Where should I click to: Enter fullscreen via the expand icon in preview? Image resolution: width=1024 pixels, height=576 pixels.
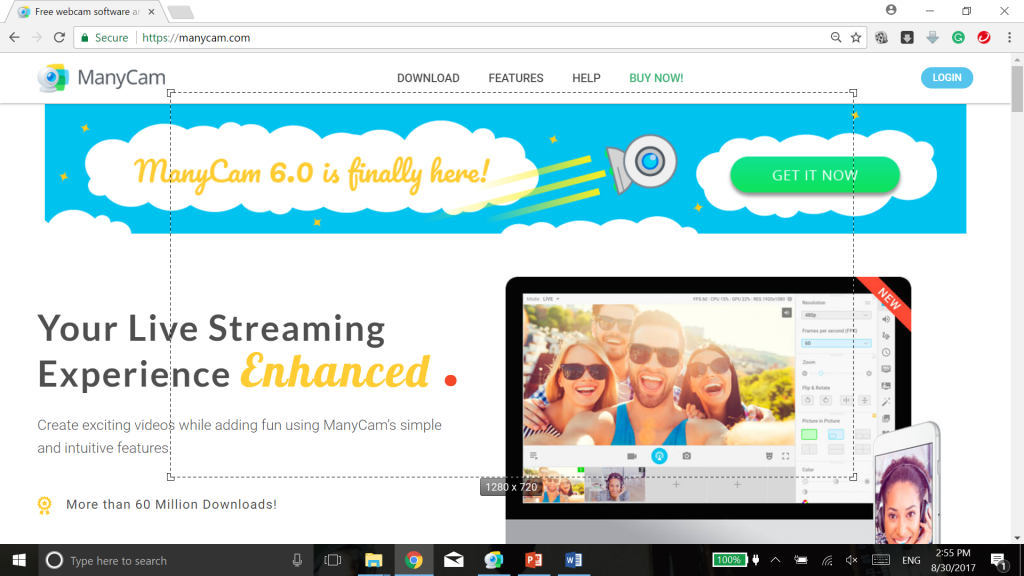pyautogui.click(x=784, y=455)
